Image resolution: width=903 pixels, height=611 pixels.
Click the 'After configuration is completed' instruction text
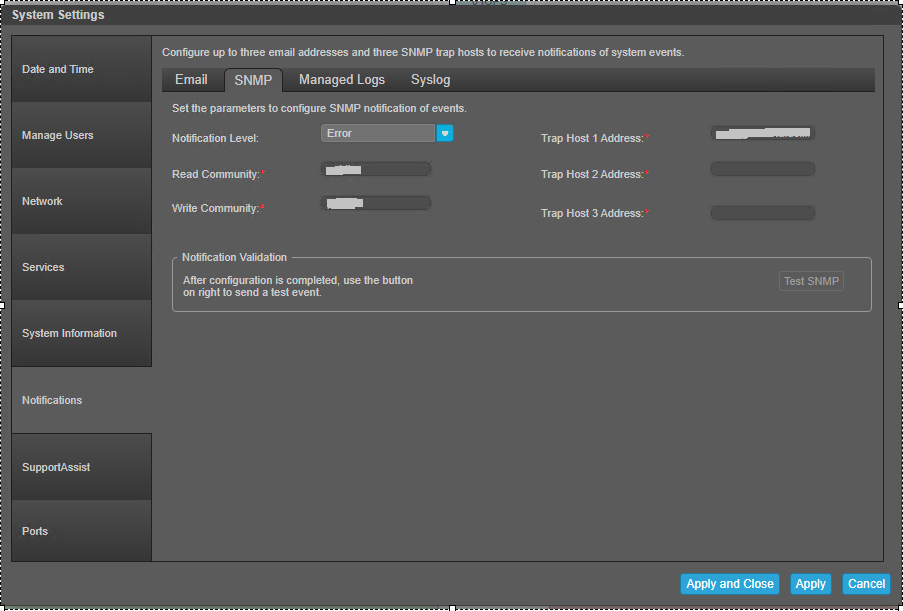click(298, 286)
